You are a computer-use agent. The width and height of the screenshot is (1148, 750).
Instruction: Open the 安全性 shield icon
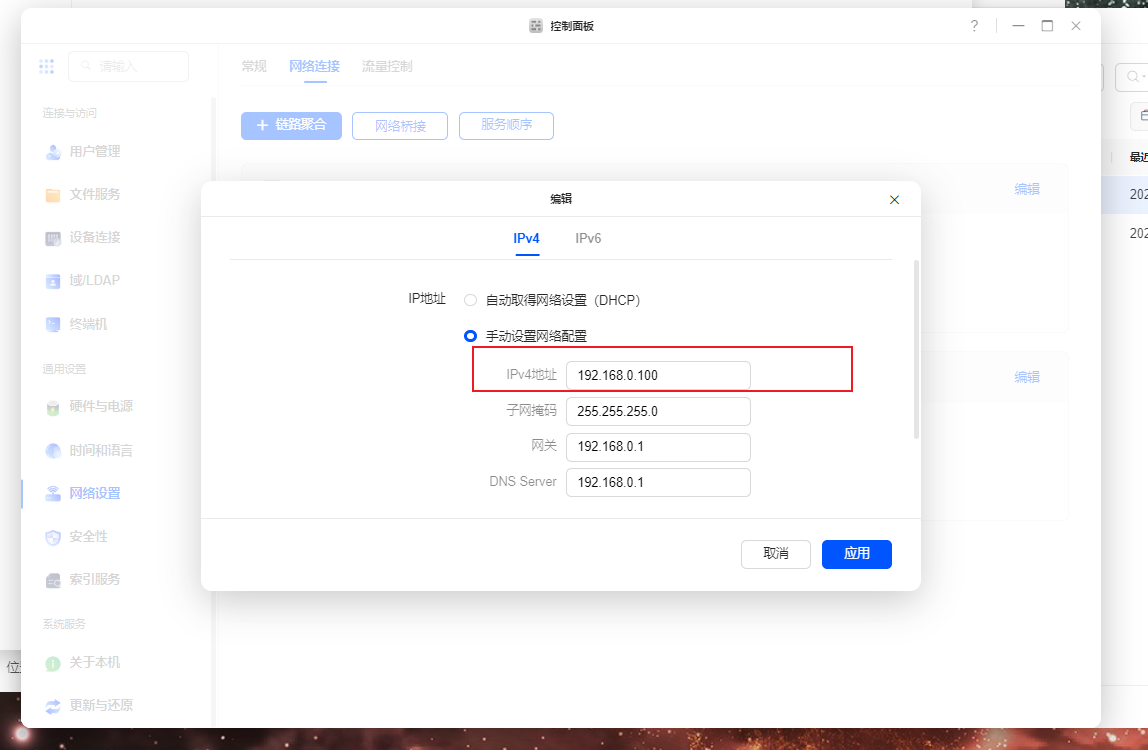pos(53,537)
